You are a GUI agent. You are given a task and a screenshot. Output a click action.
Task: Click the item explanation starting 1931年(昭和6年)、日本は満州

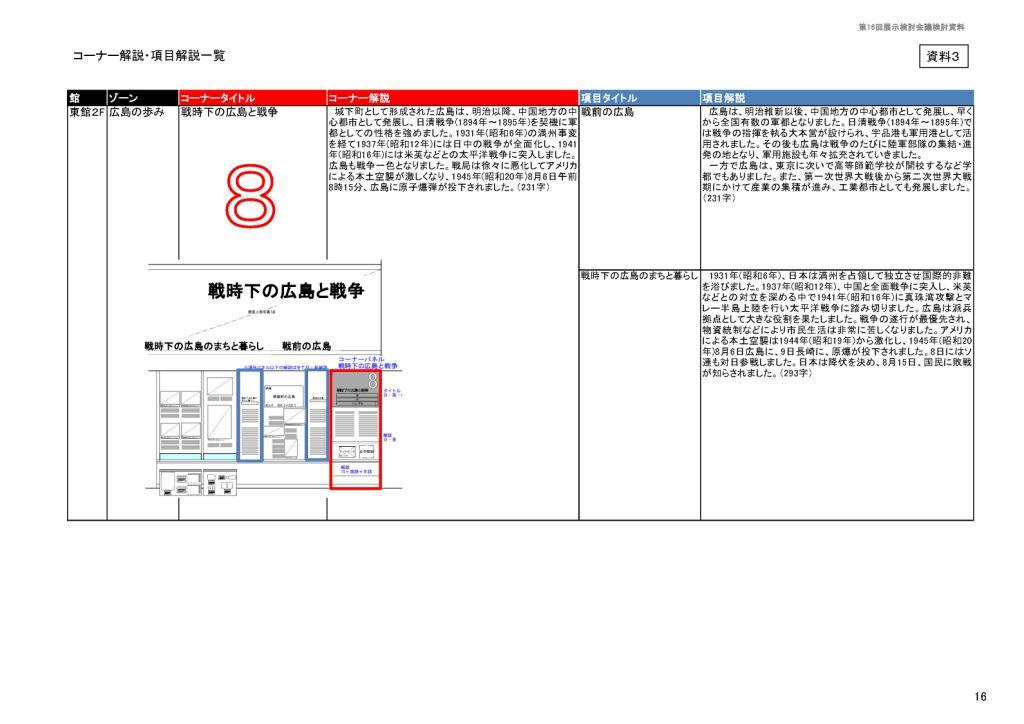(x=837, y=324)
